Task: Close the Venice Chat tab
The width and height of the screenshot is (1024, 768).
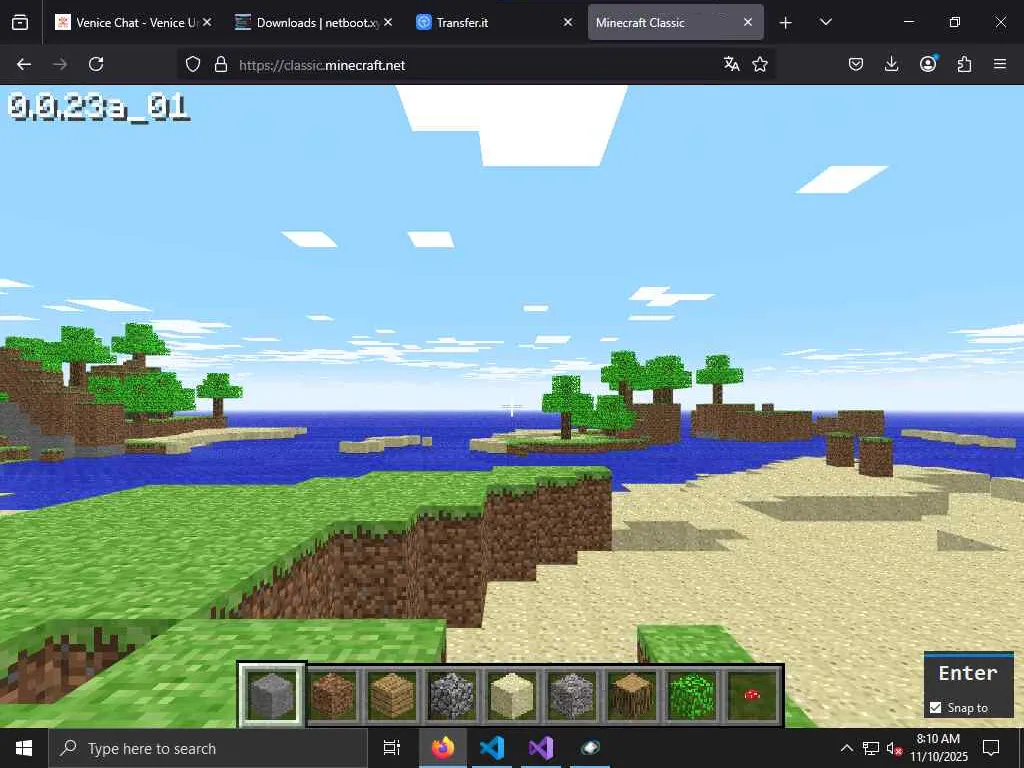Action: [x=207, y=22]
